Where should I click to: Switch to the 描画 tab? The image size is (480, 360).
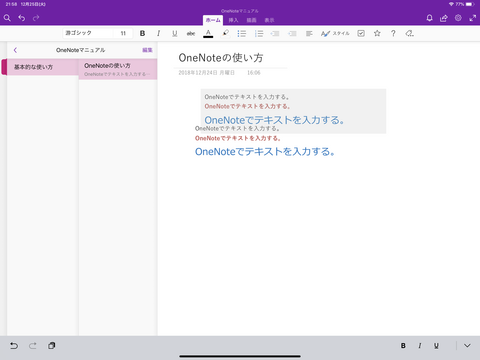tap(251, 20)
